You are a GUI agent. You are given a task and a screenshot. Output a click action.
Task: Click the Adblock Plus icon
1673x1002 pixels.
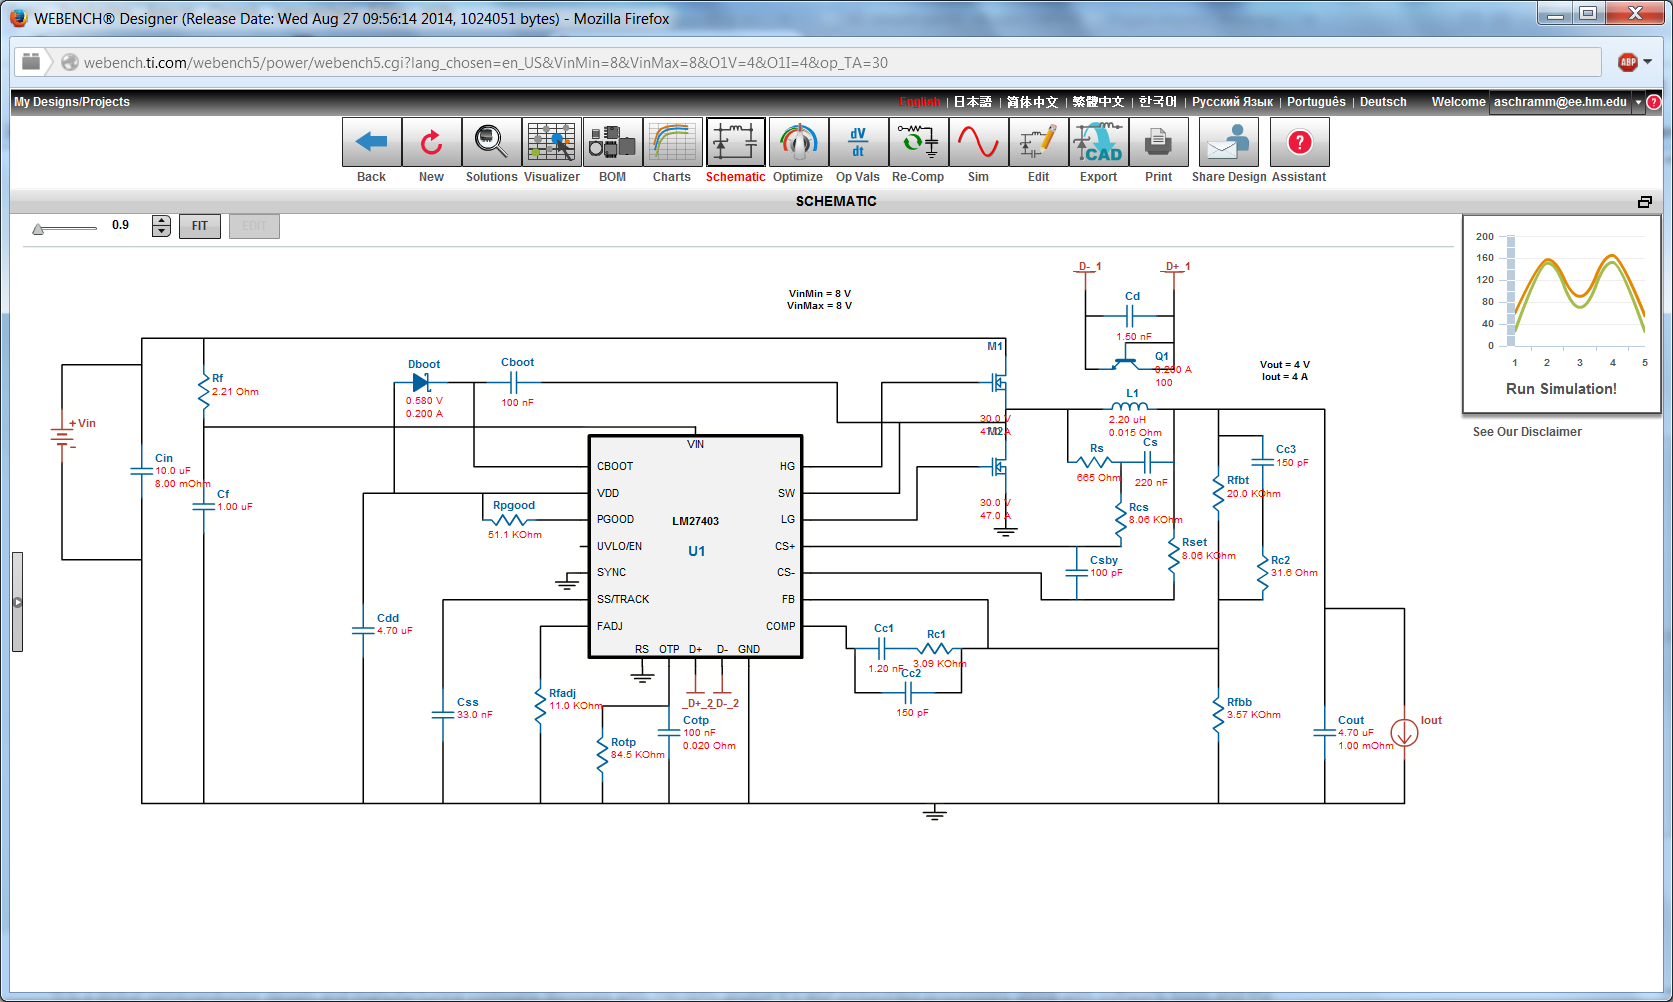coord(1628,62)
